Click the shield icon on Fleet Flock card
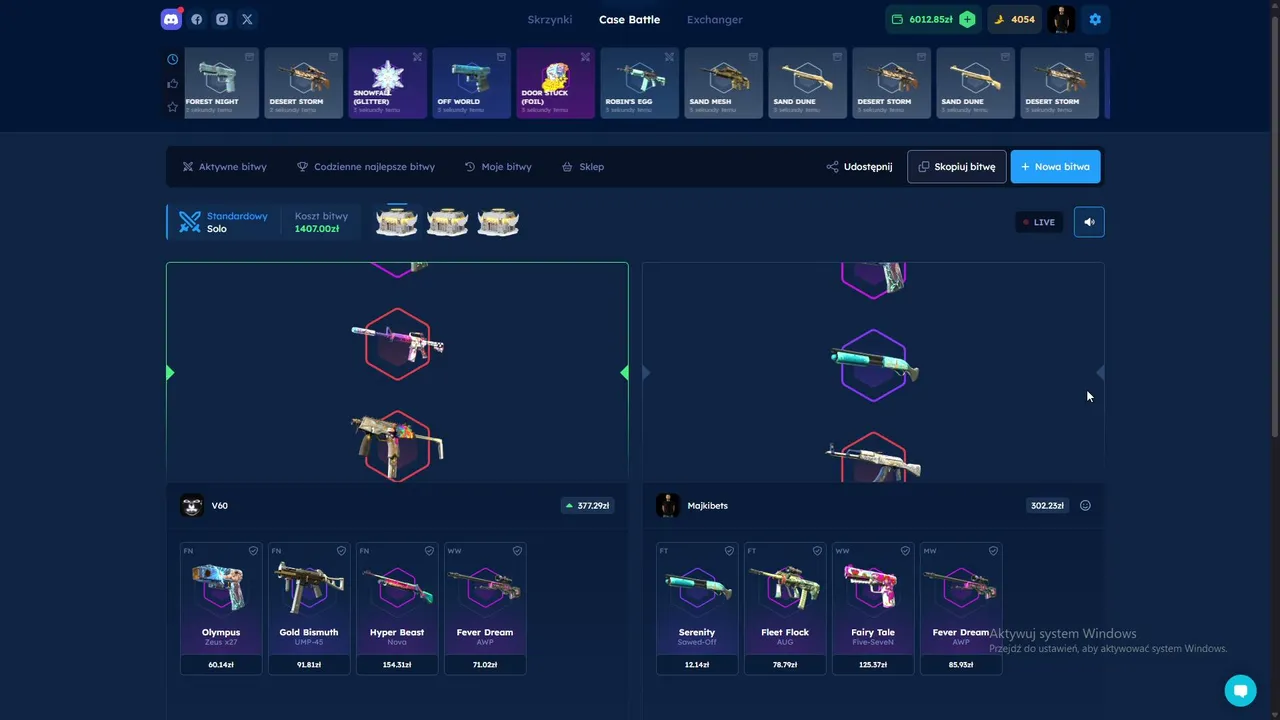 point(817,551)
